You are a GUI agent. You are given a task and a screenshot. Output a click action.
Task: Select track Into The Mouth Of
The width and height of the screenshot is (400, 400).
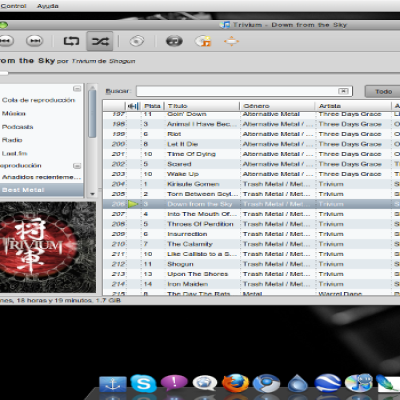251,214
